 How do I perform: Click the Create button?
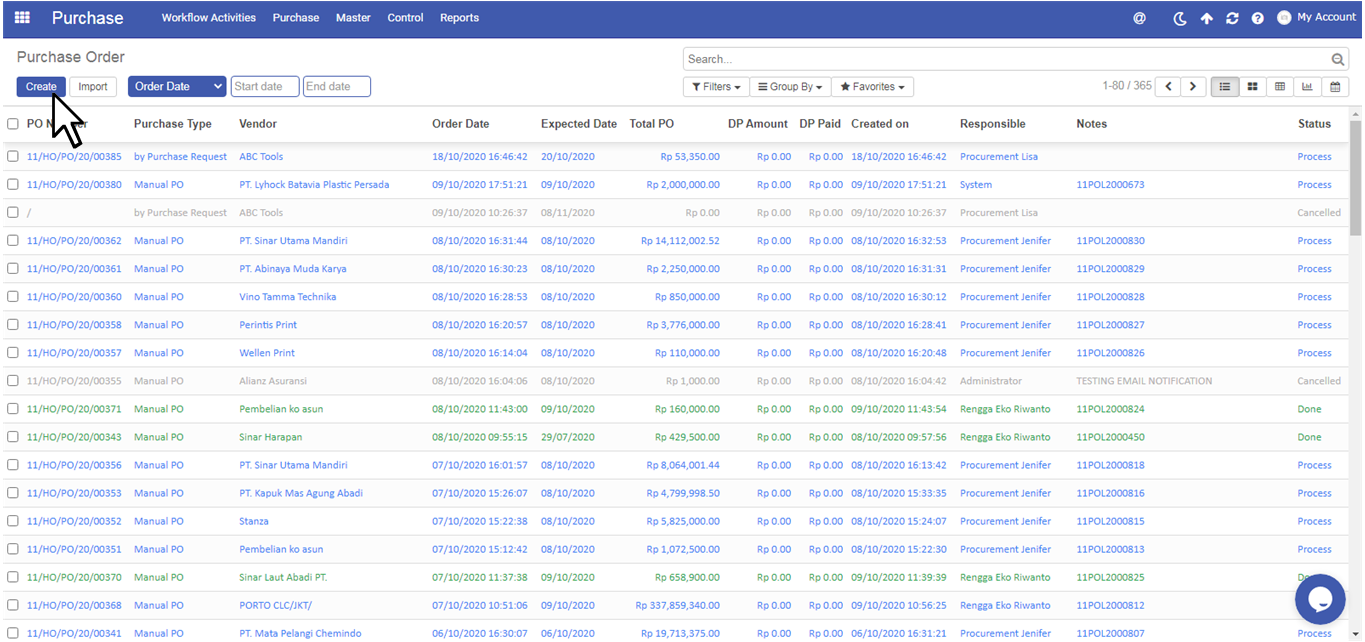41,87
